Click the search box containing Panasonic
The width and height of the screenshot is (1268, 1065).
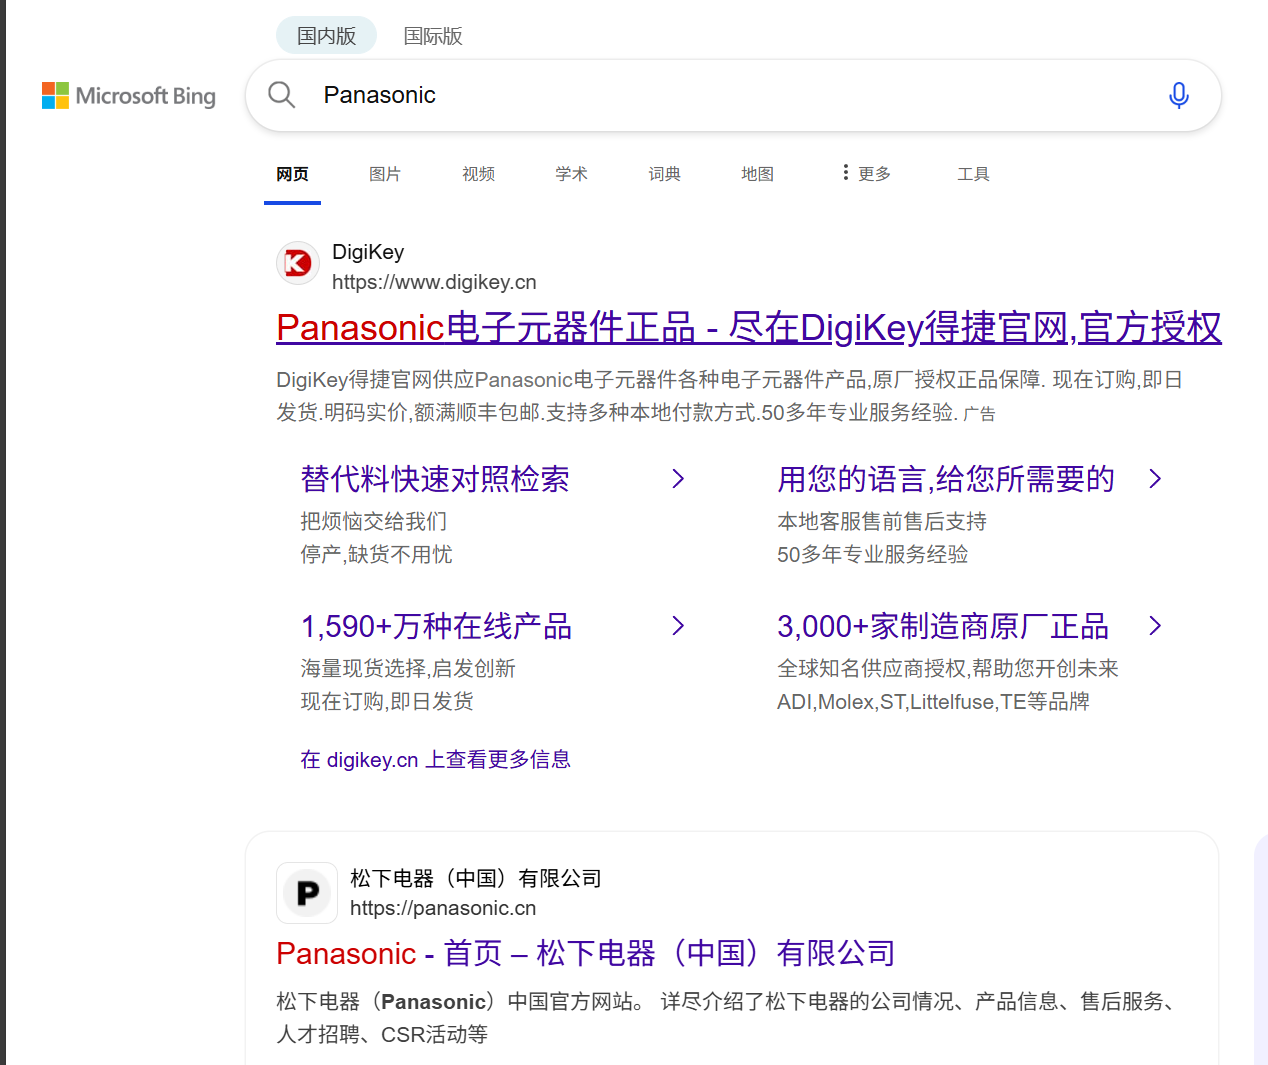click(x=730, y=95)
